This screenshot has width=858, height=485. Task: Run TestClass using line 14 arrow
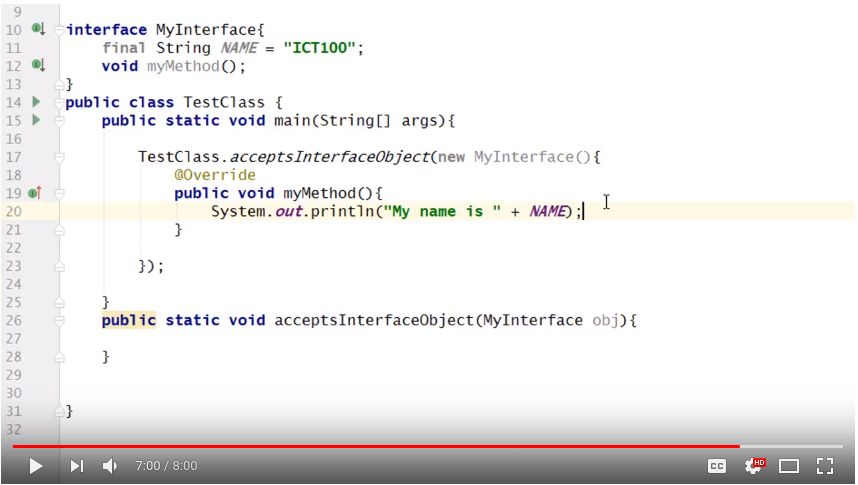(36, 102)
